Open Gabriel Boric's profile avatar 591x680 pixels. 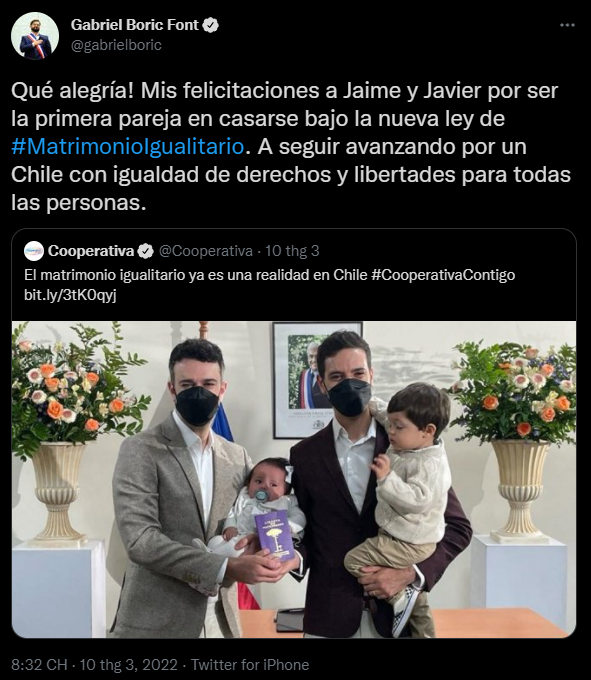point(35,36)
